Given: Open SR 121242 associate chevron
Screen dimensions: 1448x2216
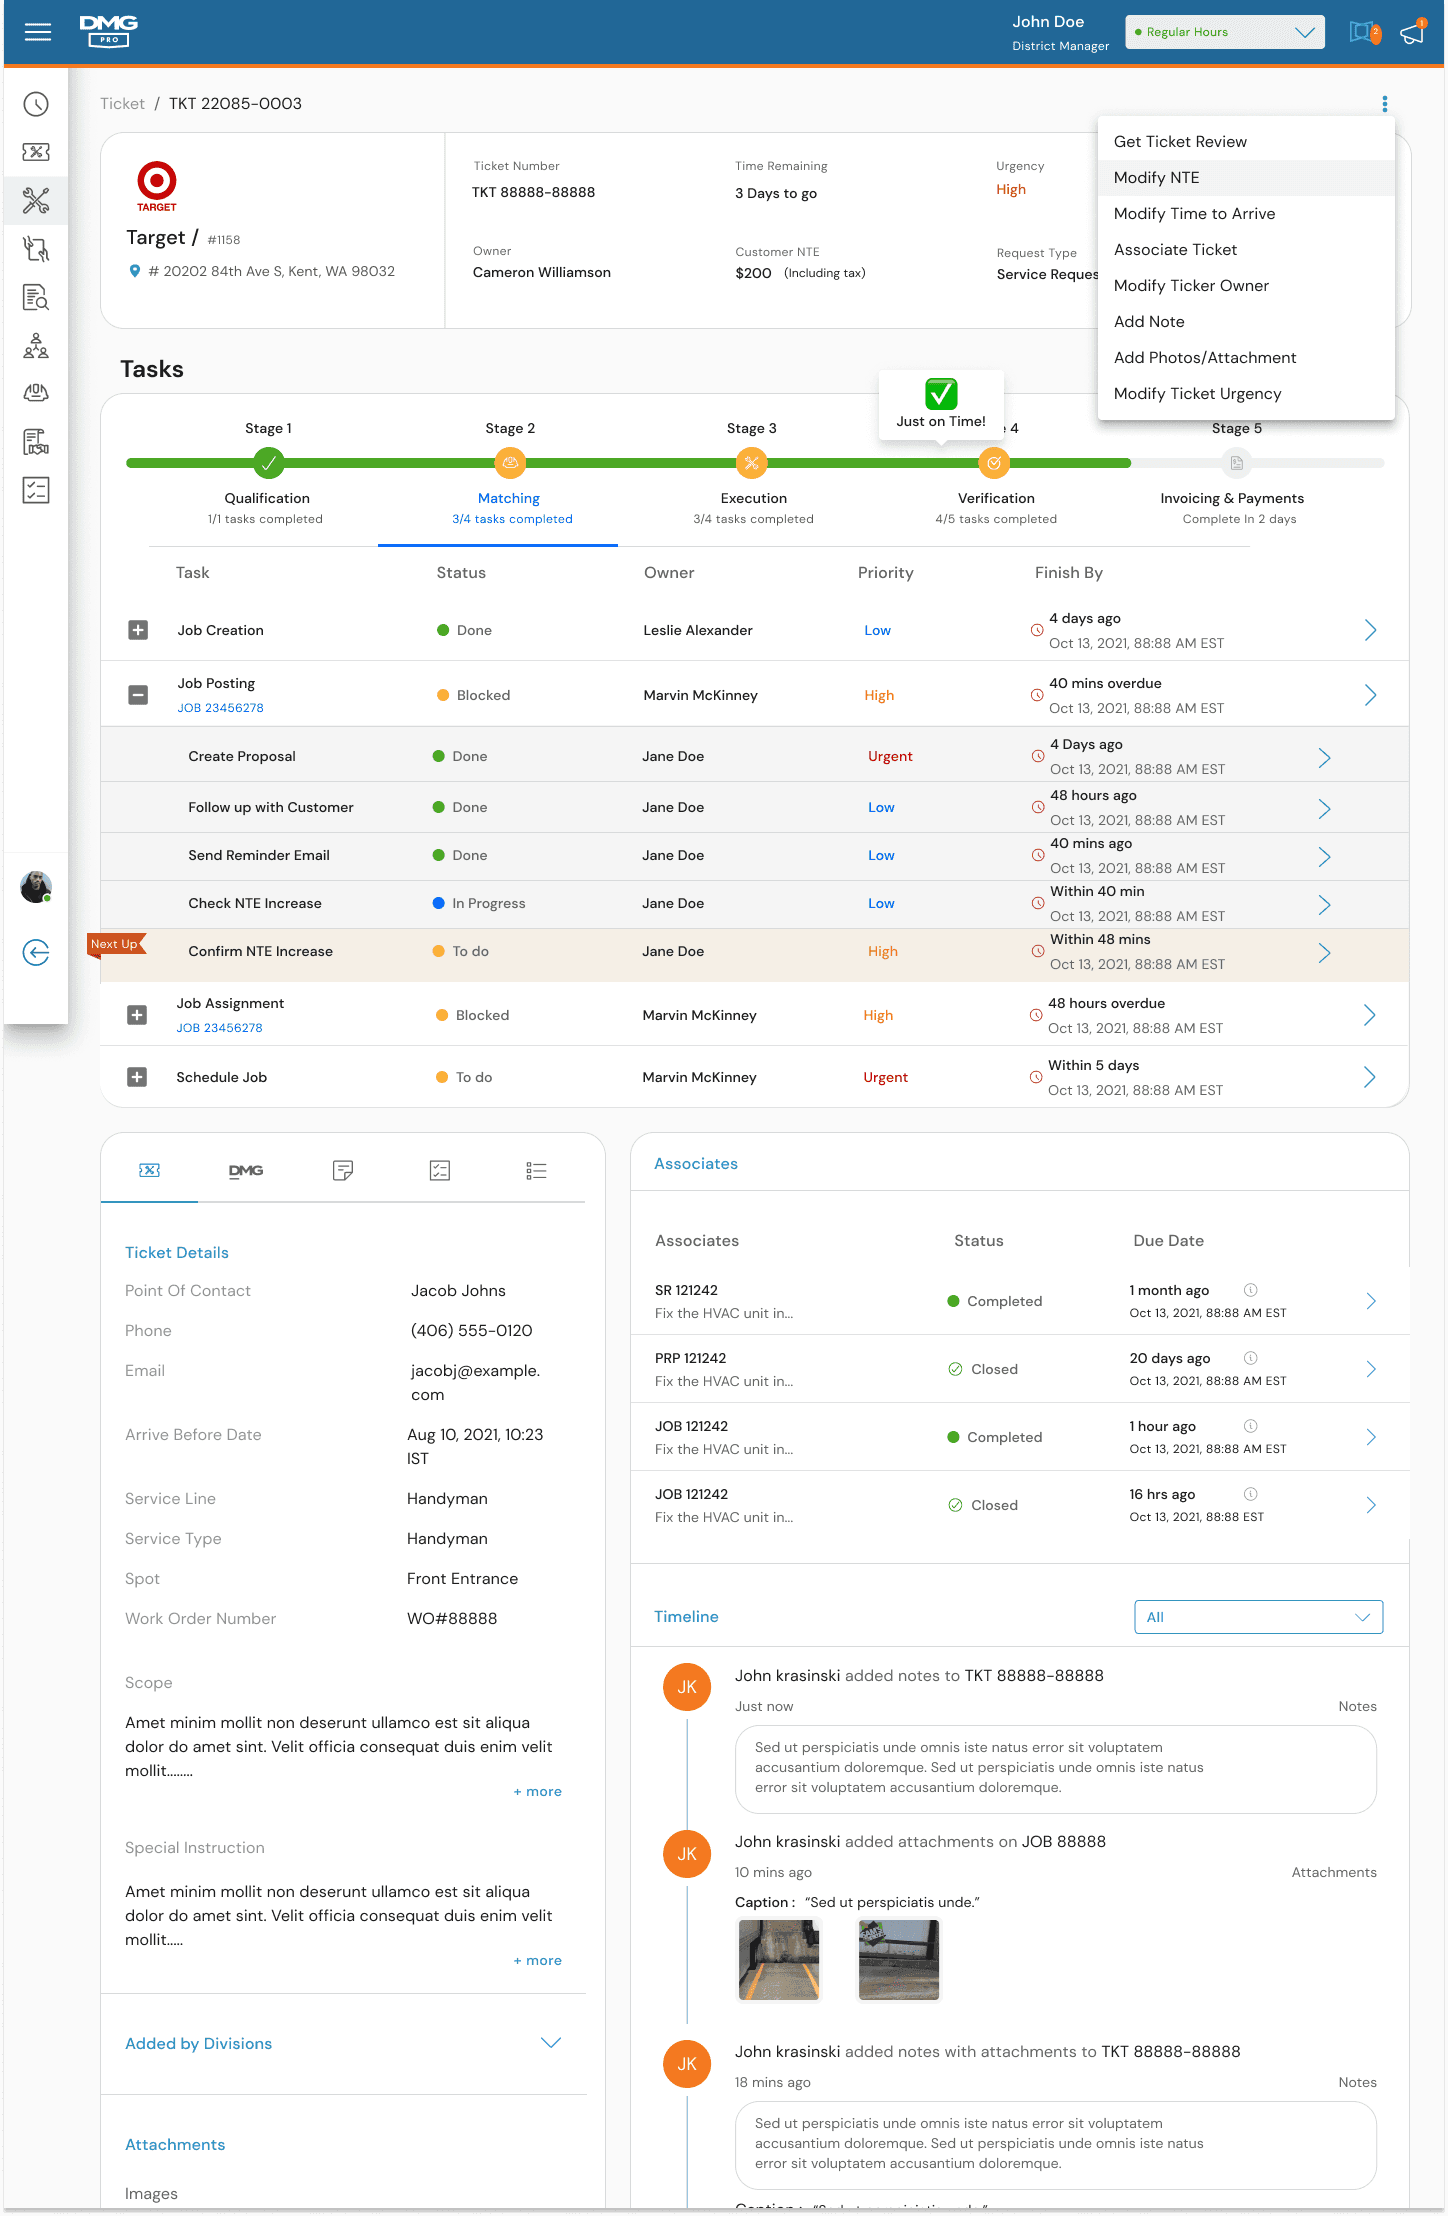Looking at the screenshot, I should [x=1371, y=1301].
